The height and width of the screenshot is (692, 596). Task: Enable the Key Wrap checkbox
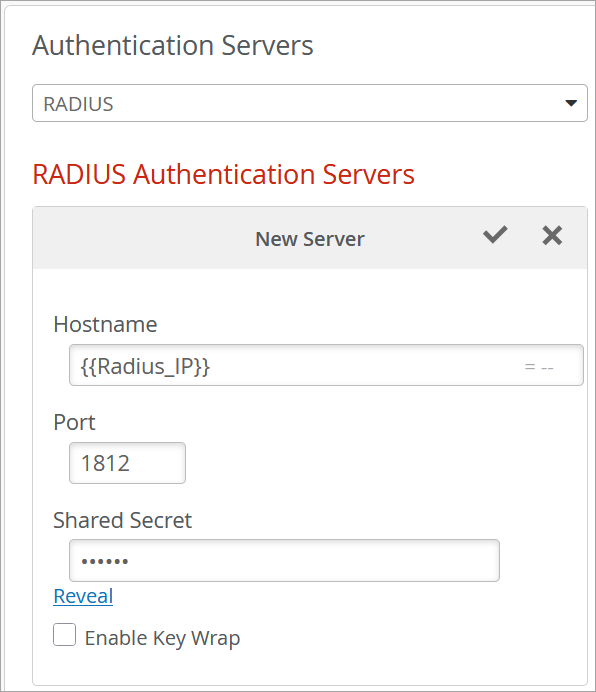click(64, 635)
